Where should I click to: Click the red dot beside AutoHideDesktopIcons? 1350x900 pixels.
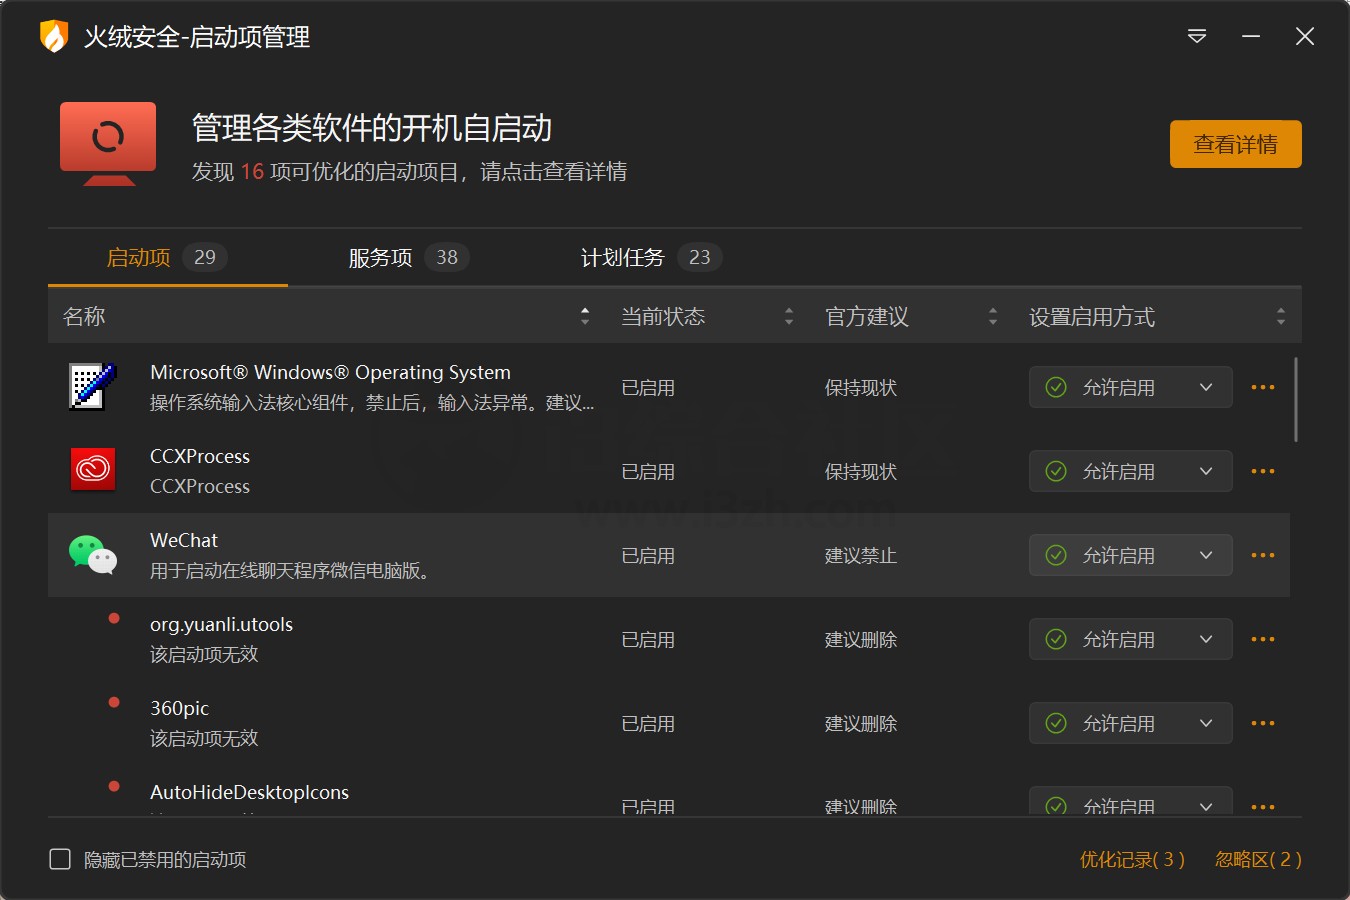[114, 787]
